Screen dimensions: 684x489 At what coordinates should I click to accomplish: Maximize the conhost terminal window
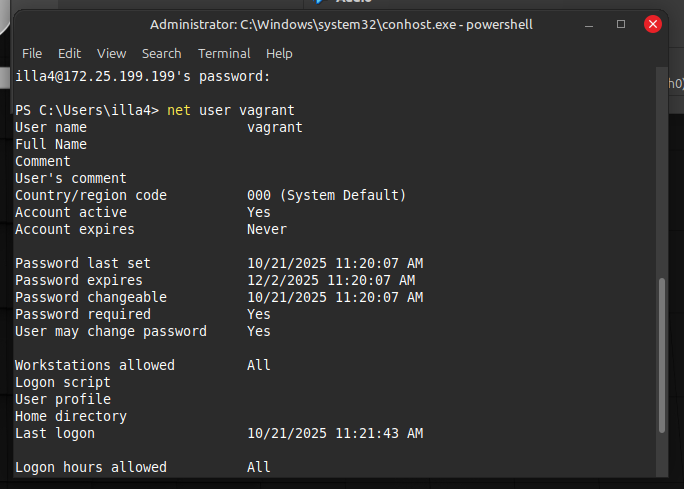[x=621, y=24]
